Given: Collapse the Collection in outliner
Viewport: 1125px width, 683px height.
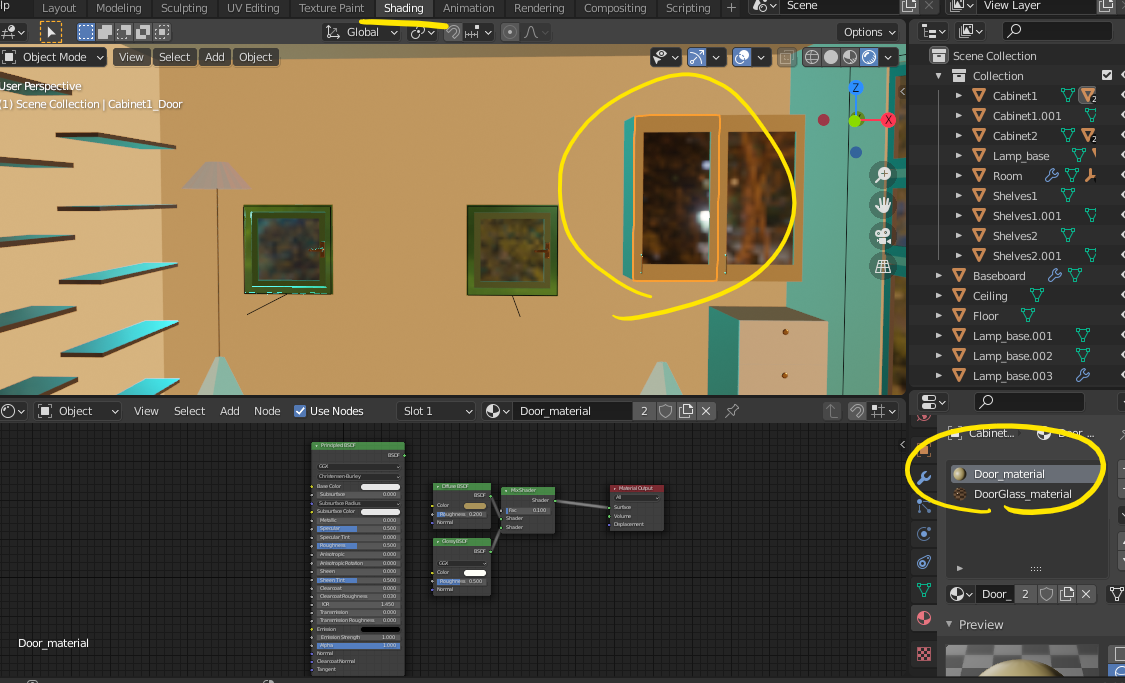Looking at the screenshot, I should pyautogui.click(x=938, y=75).
